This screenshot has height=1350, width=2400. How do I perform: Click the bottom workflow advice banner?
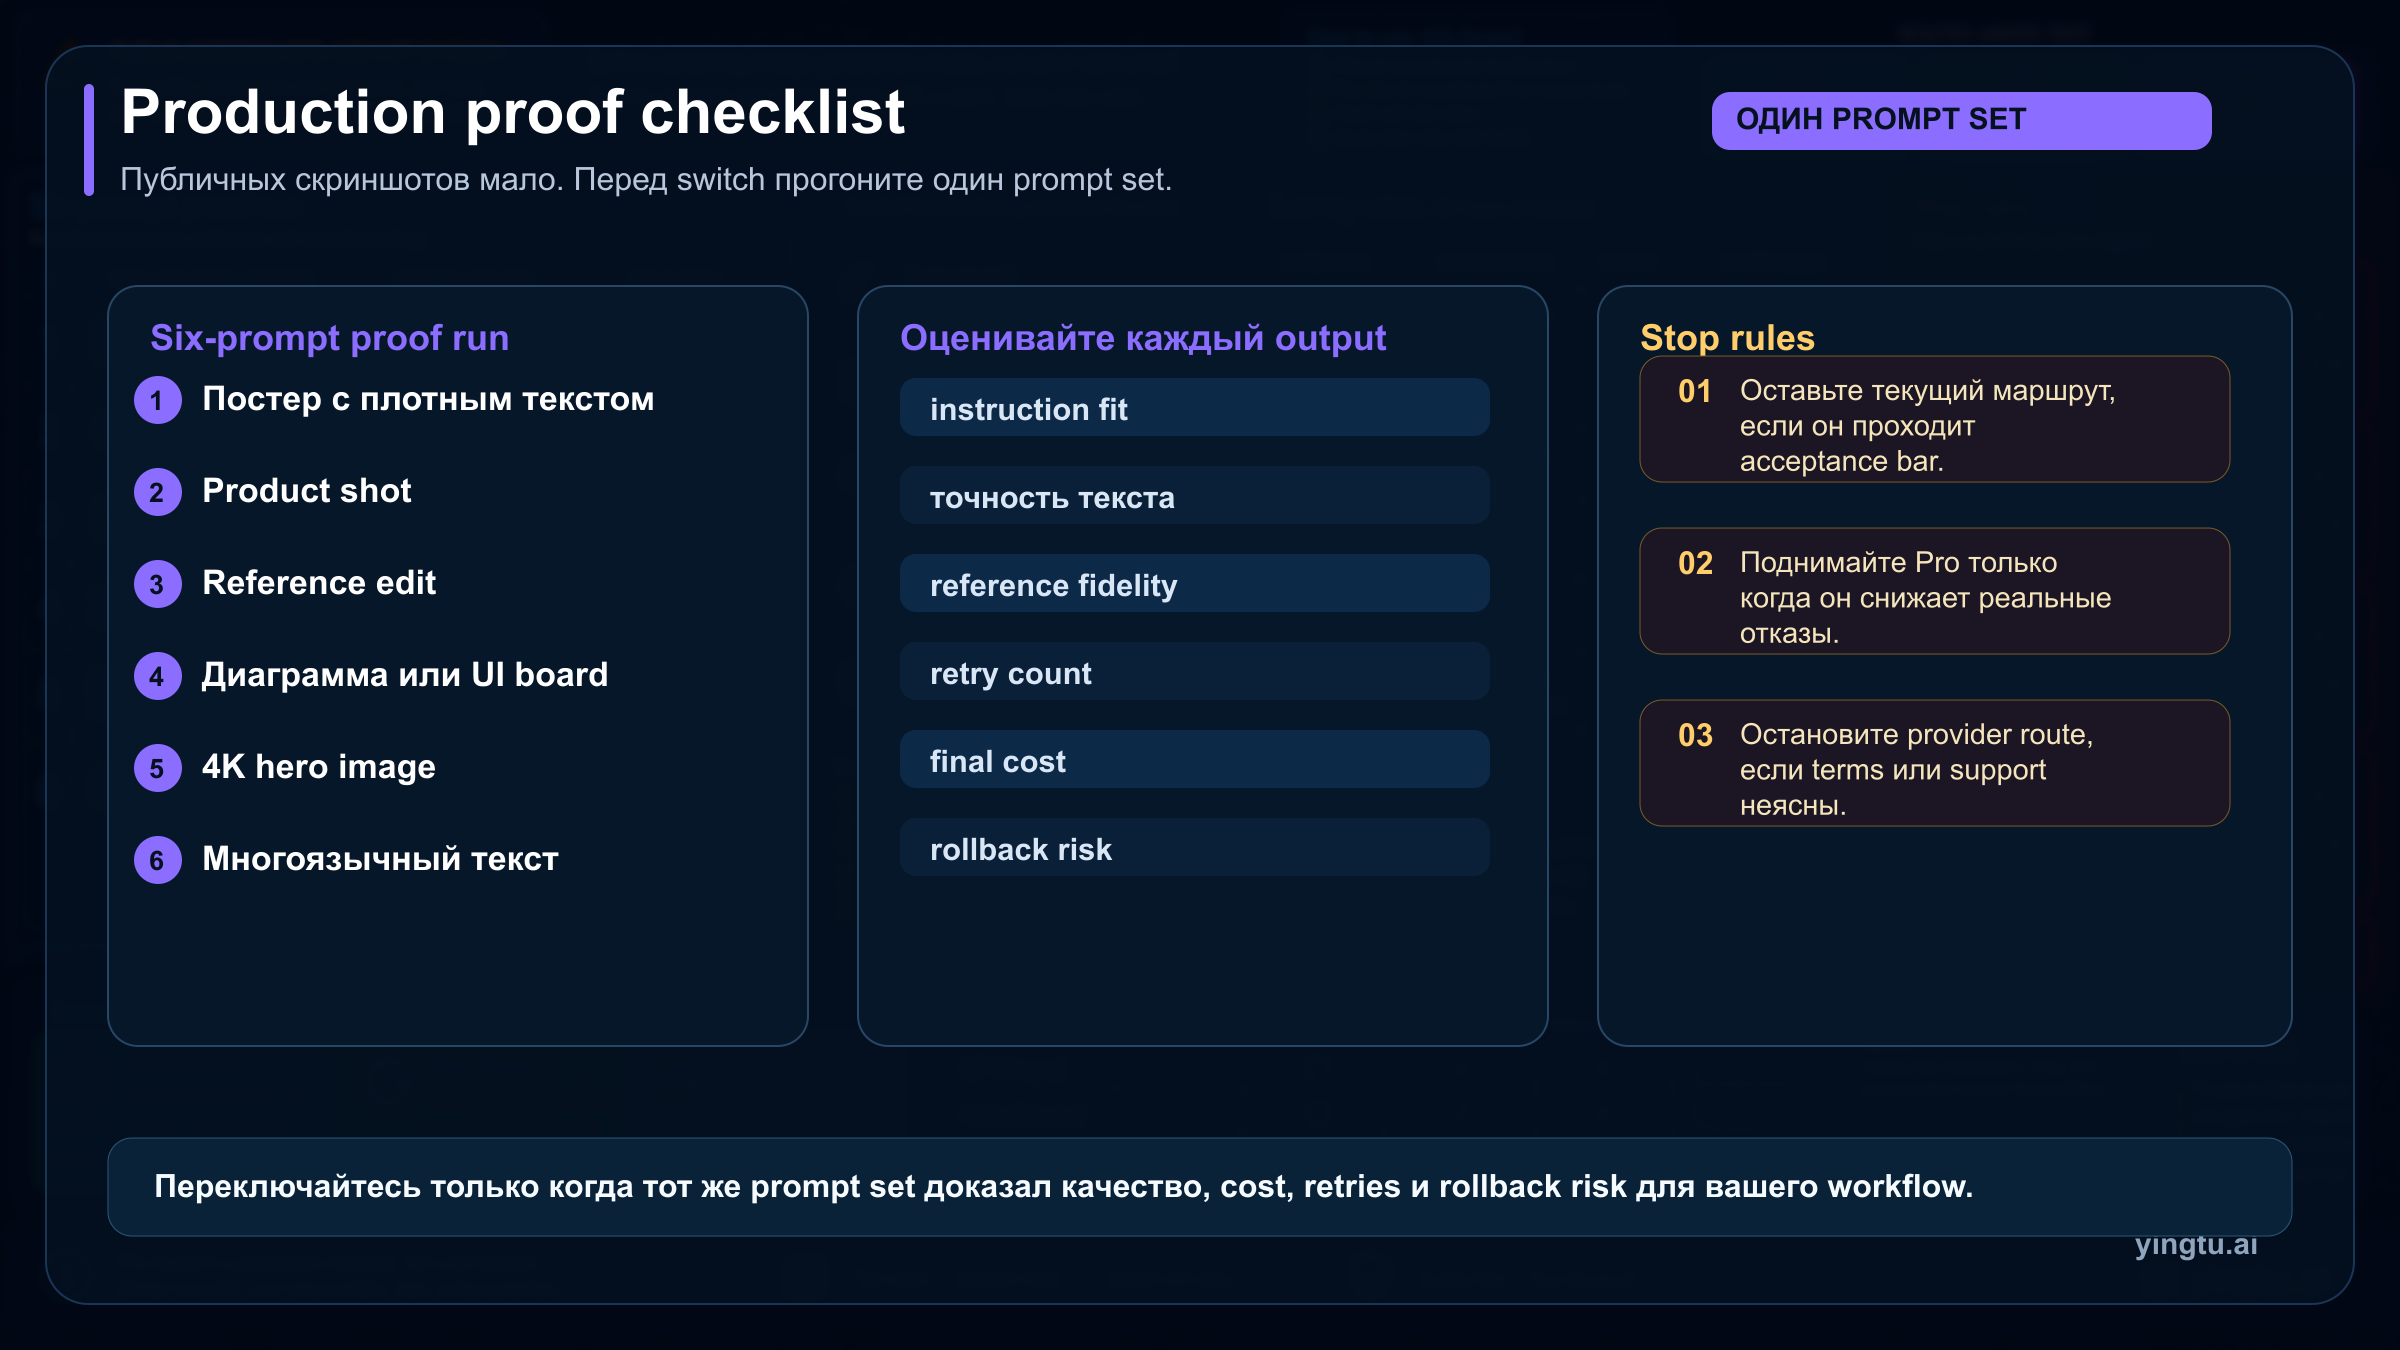(1200, 1187)
